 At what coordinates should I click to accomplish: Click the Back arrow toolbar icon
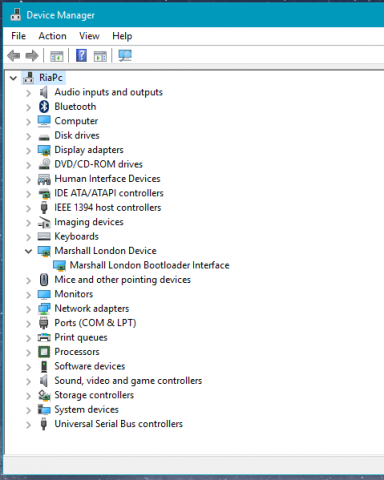coord(14,56)
